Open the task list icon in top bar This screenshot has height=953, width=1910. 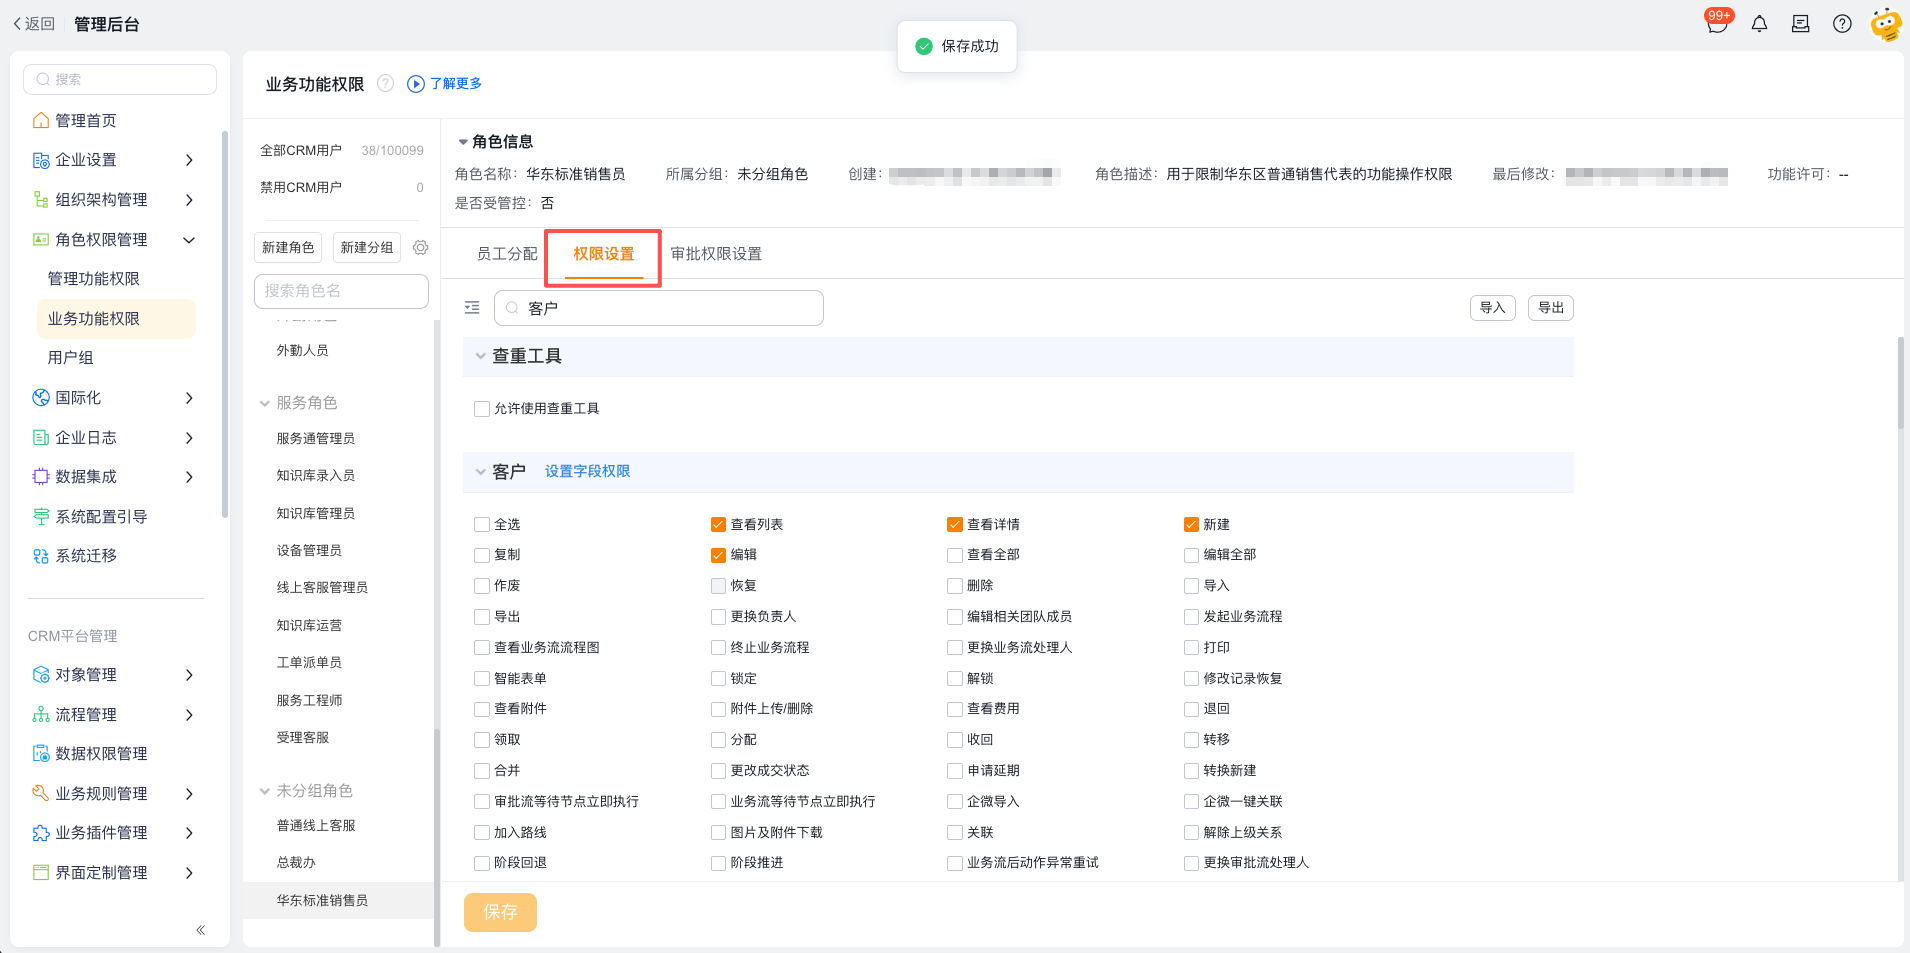tap(1800, 24)
